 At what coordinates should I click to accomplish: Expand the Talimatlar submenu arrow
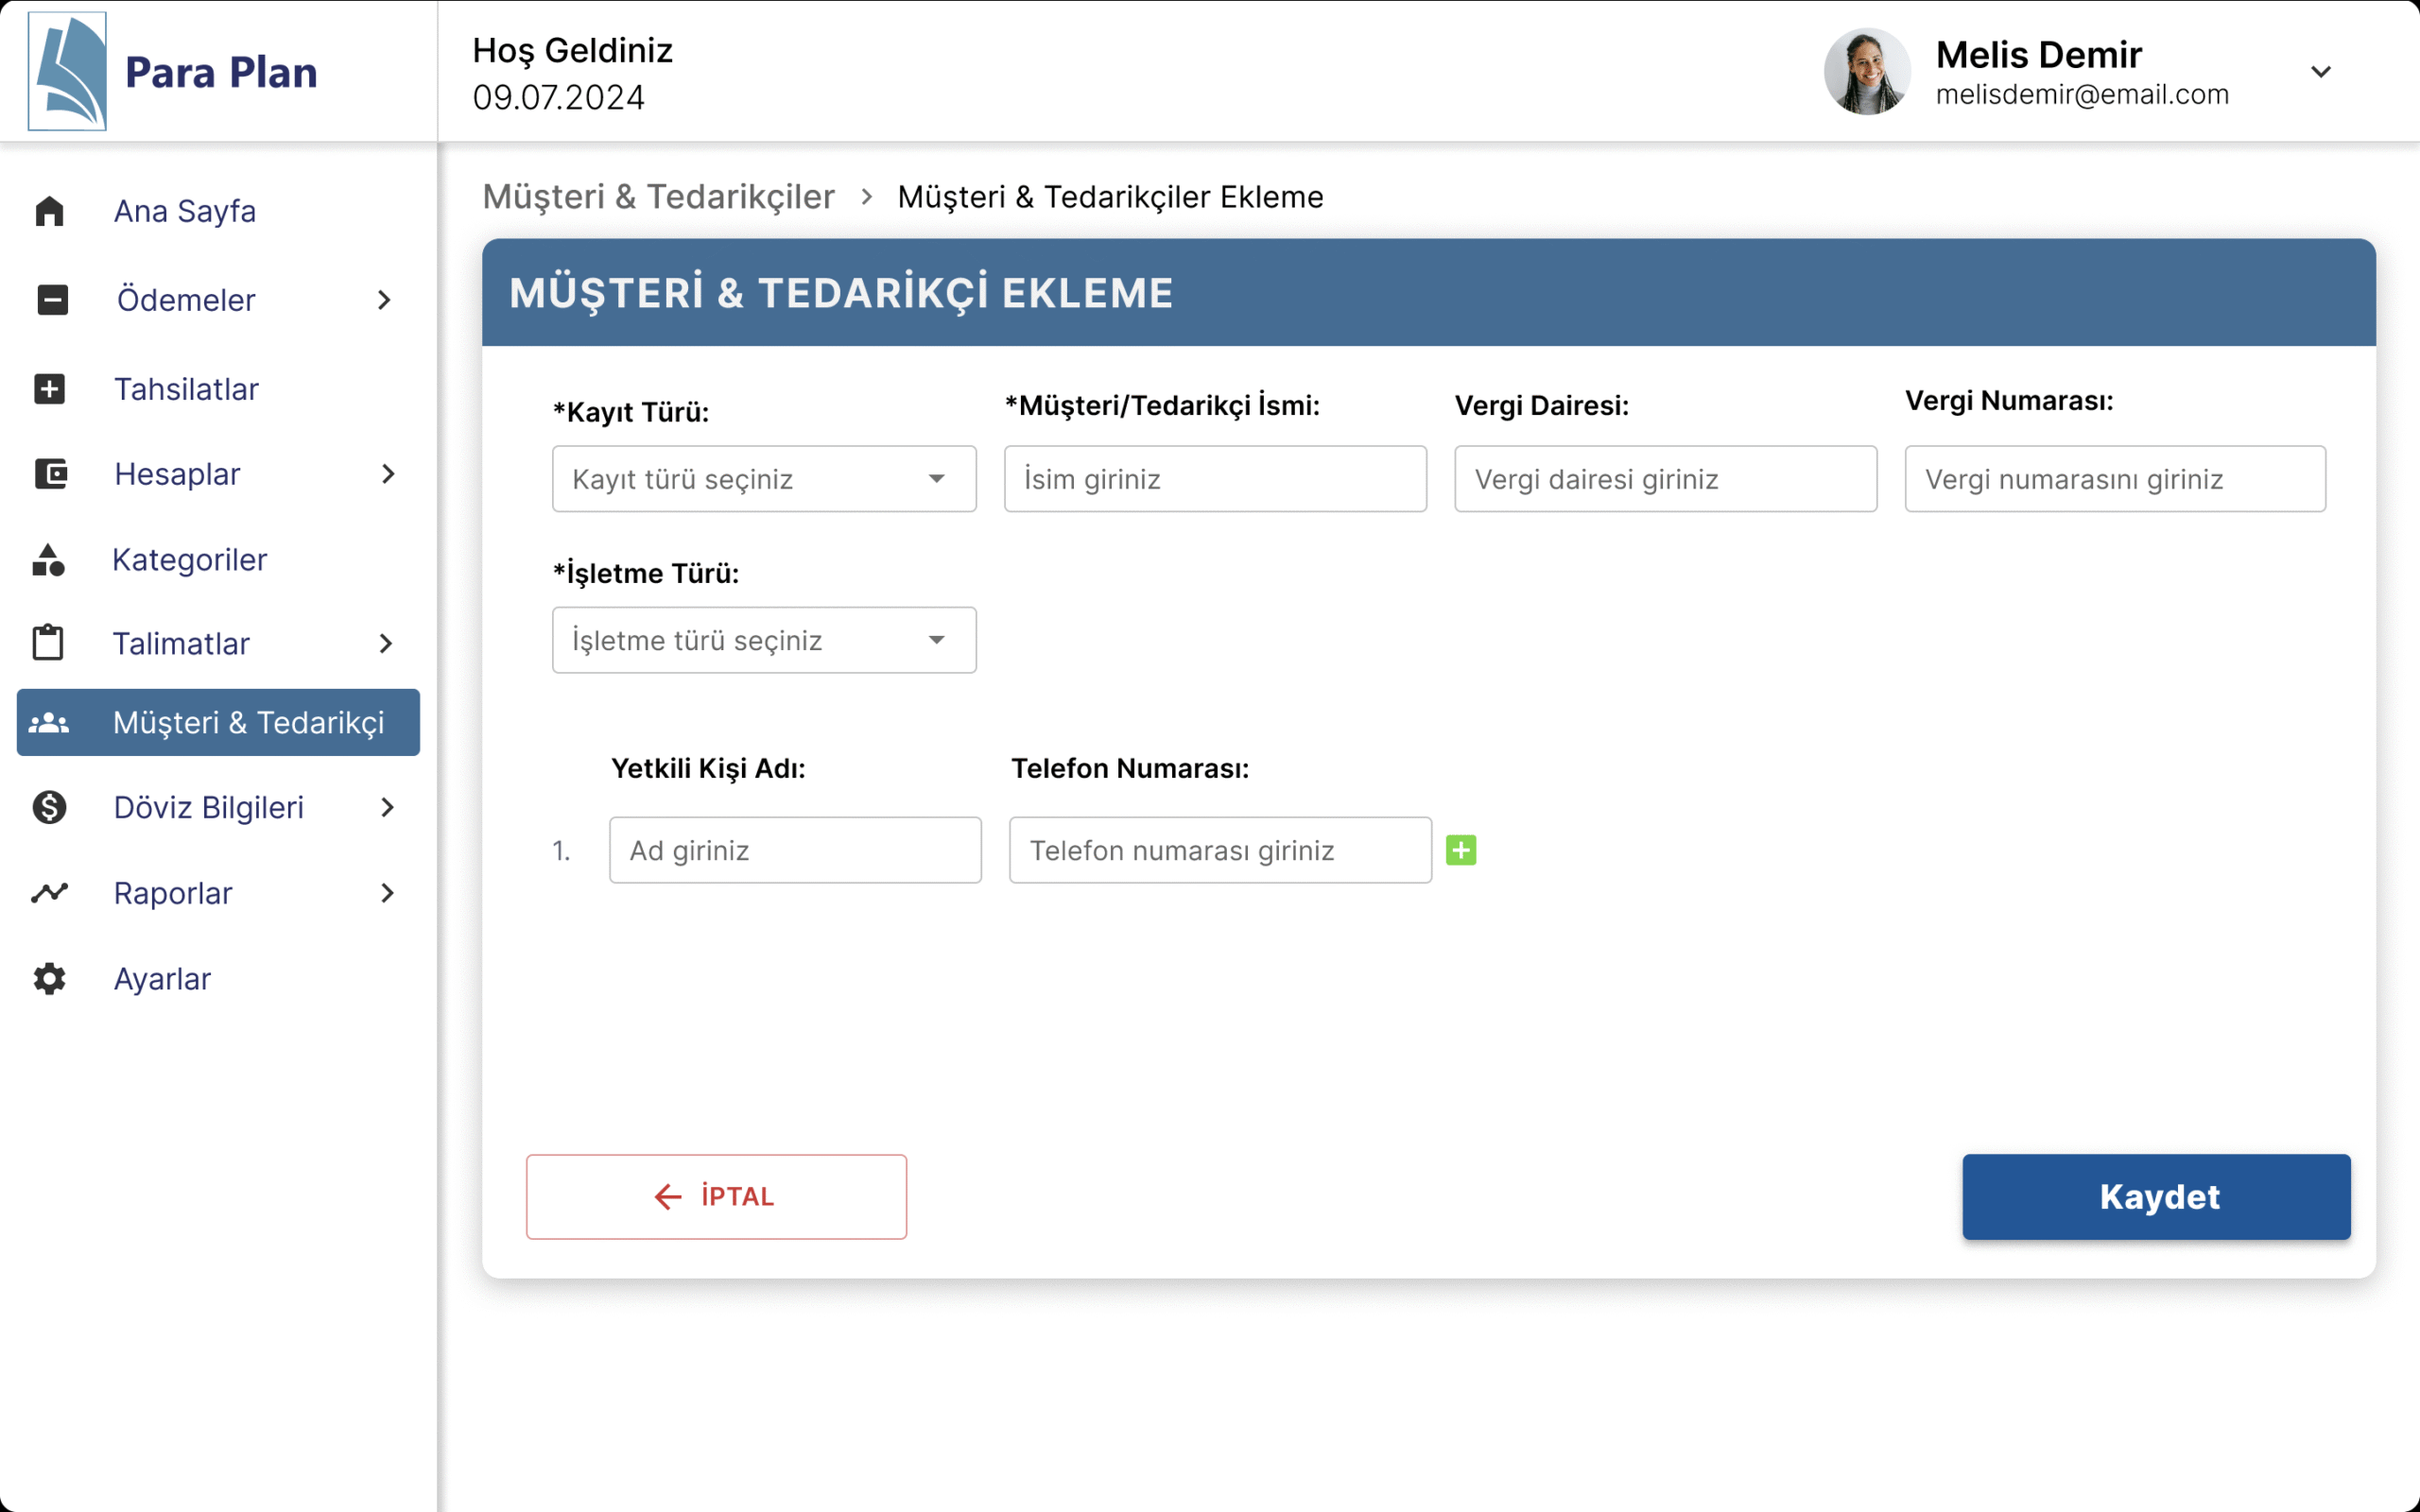[386, 644]
